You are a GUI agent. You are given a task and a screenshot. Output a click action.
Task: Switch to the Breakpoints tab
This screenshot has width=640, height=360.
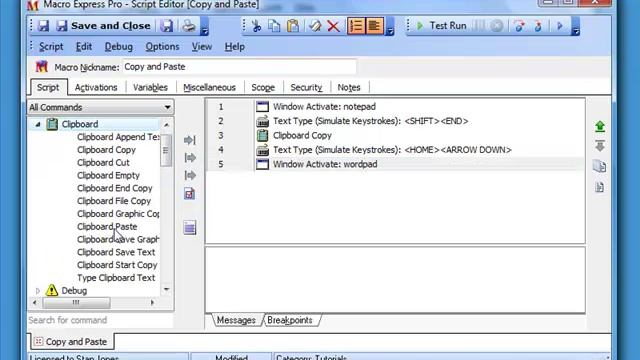[290, 320]
